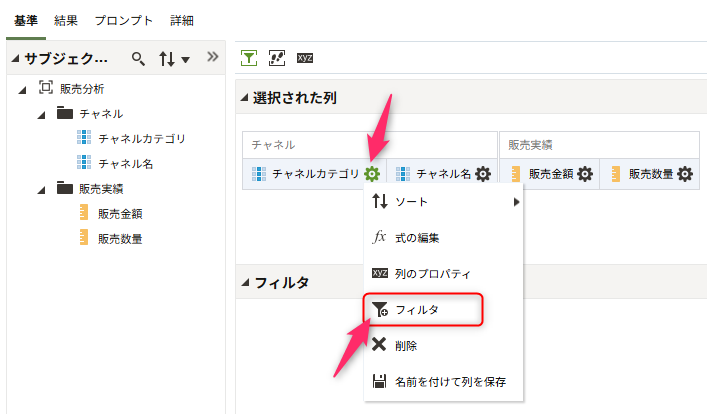Click the grid icon beside チャネルカテゴリ in tree
The width and height of the screenshot is (707, 414).
(x=84, y=137)
